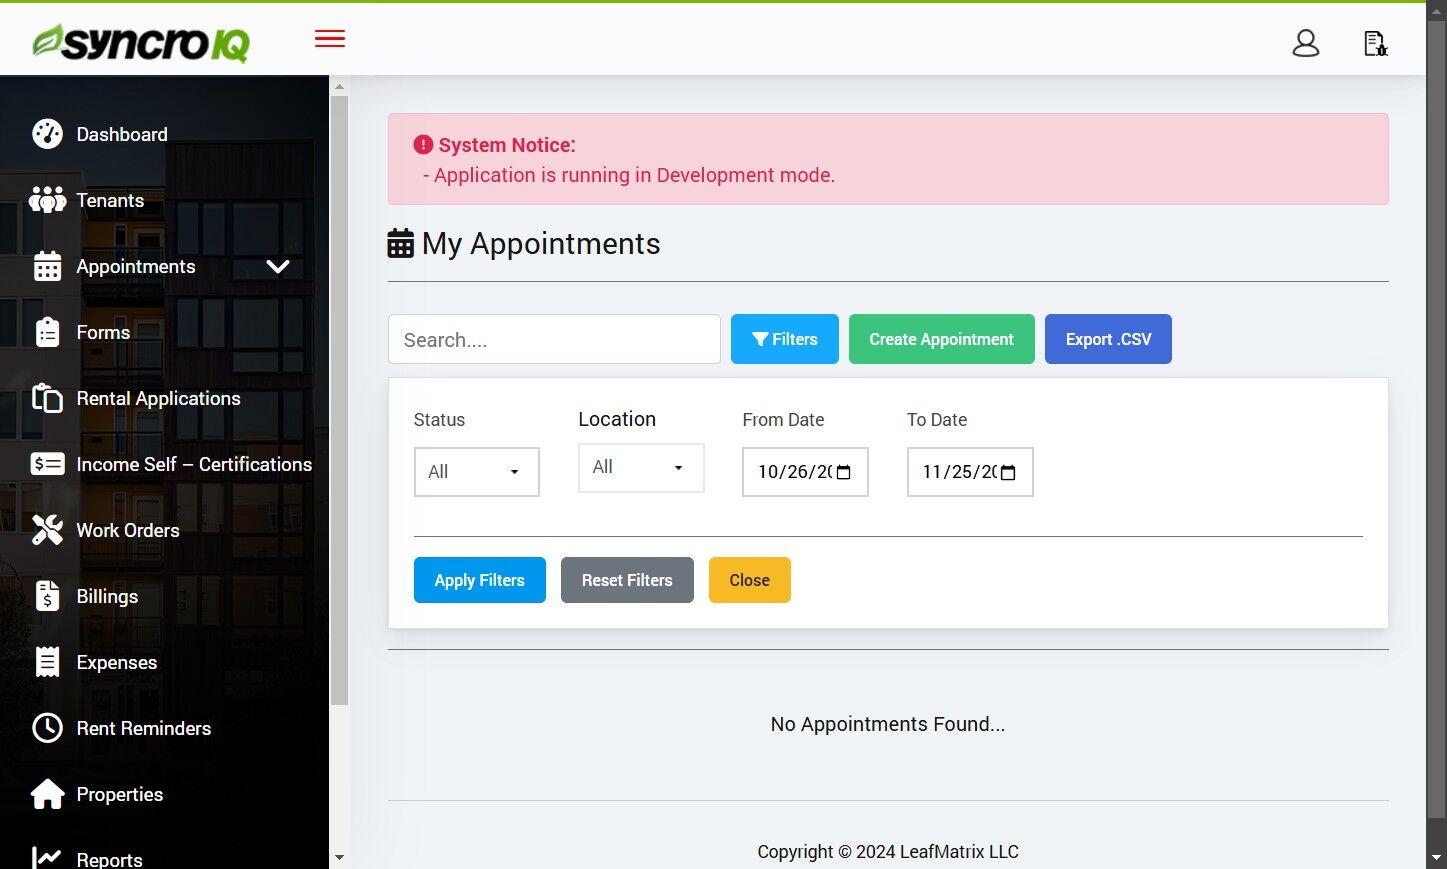This screenshot has width=1447, height=869.
Task: Focus the Search input field
Action: pyautogui.click(x=554, y=339)
